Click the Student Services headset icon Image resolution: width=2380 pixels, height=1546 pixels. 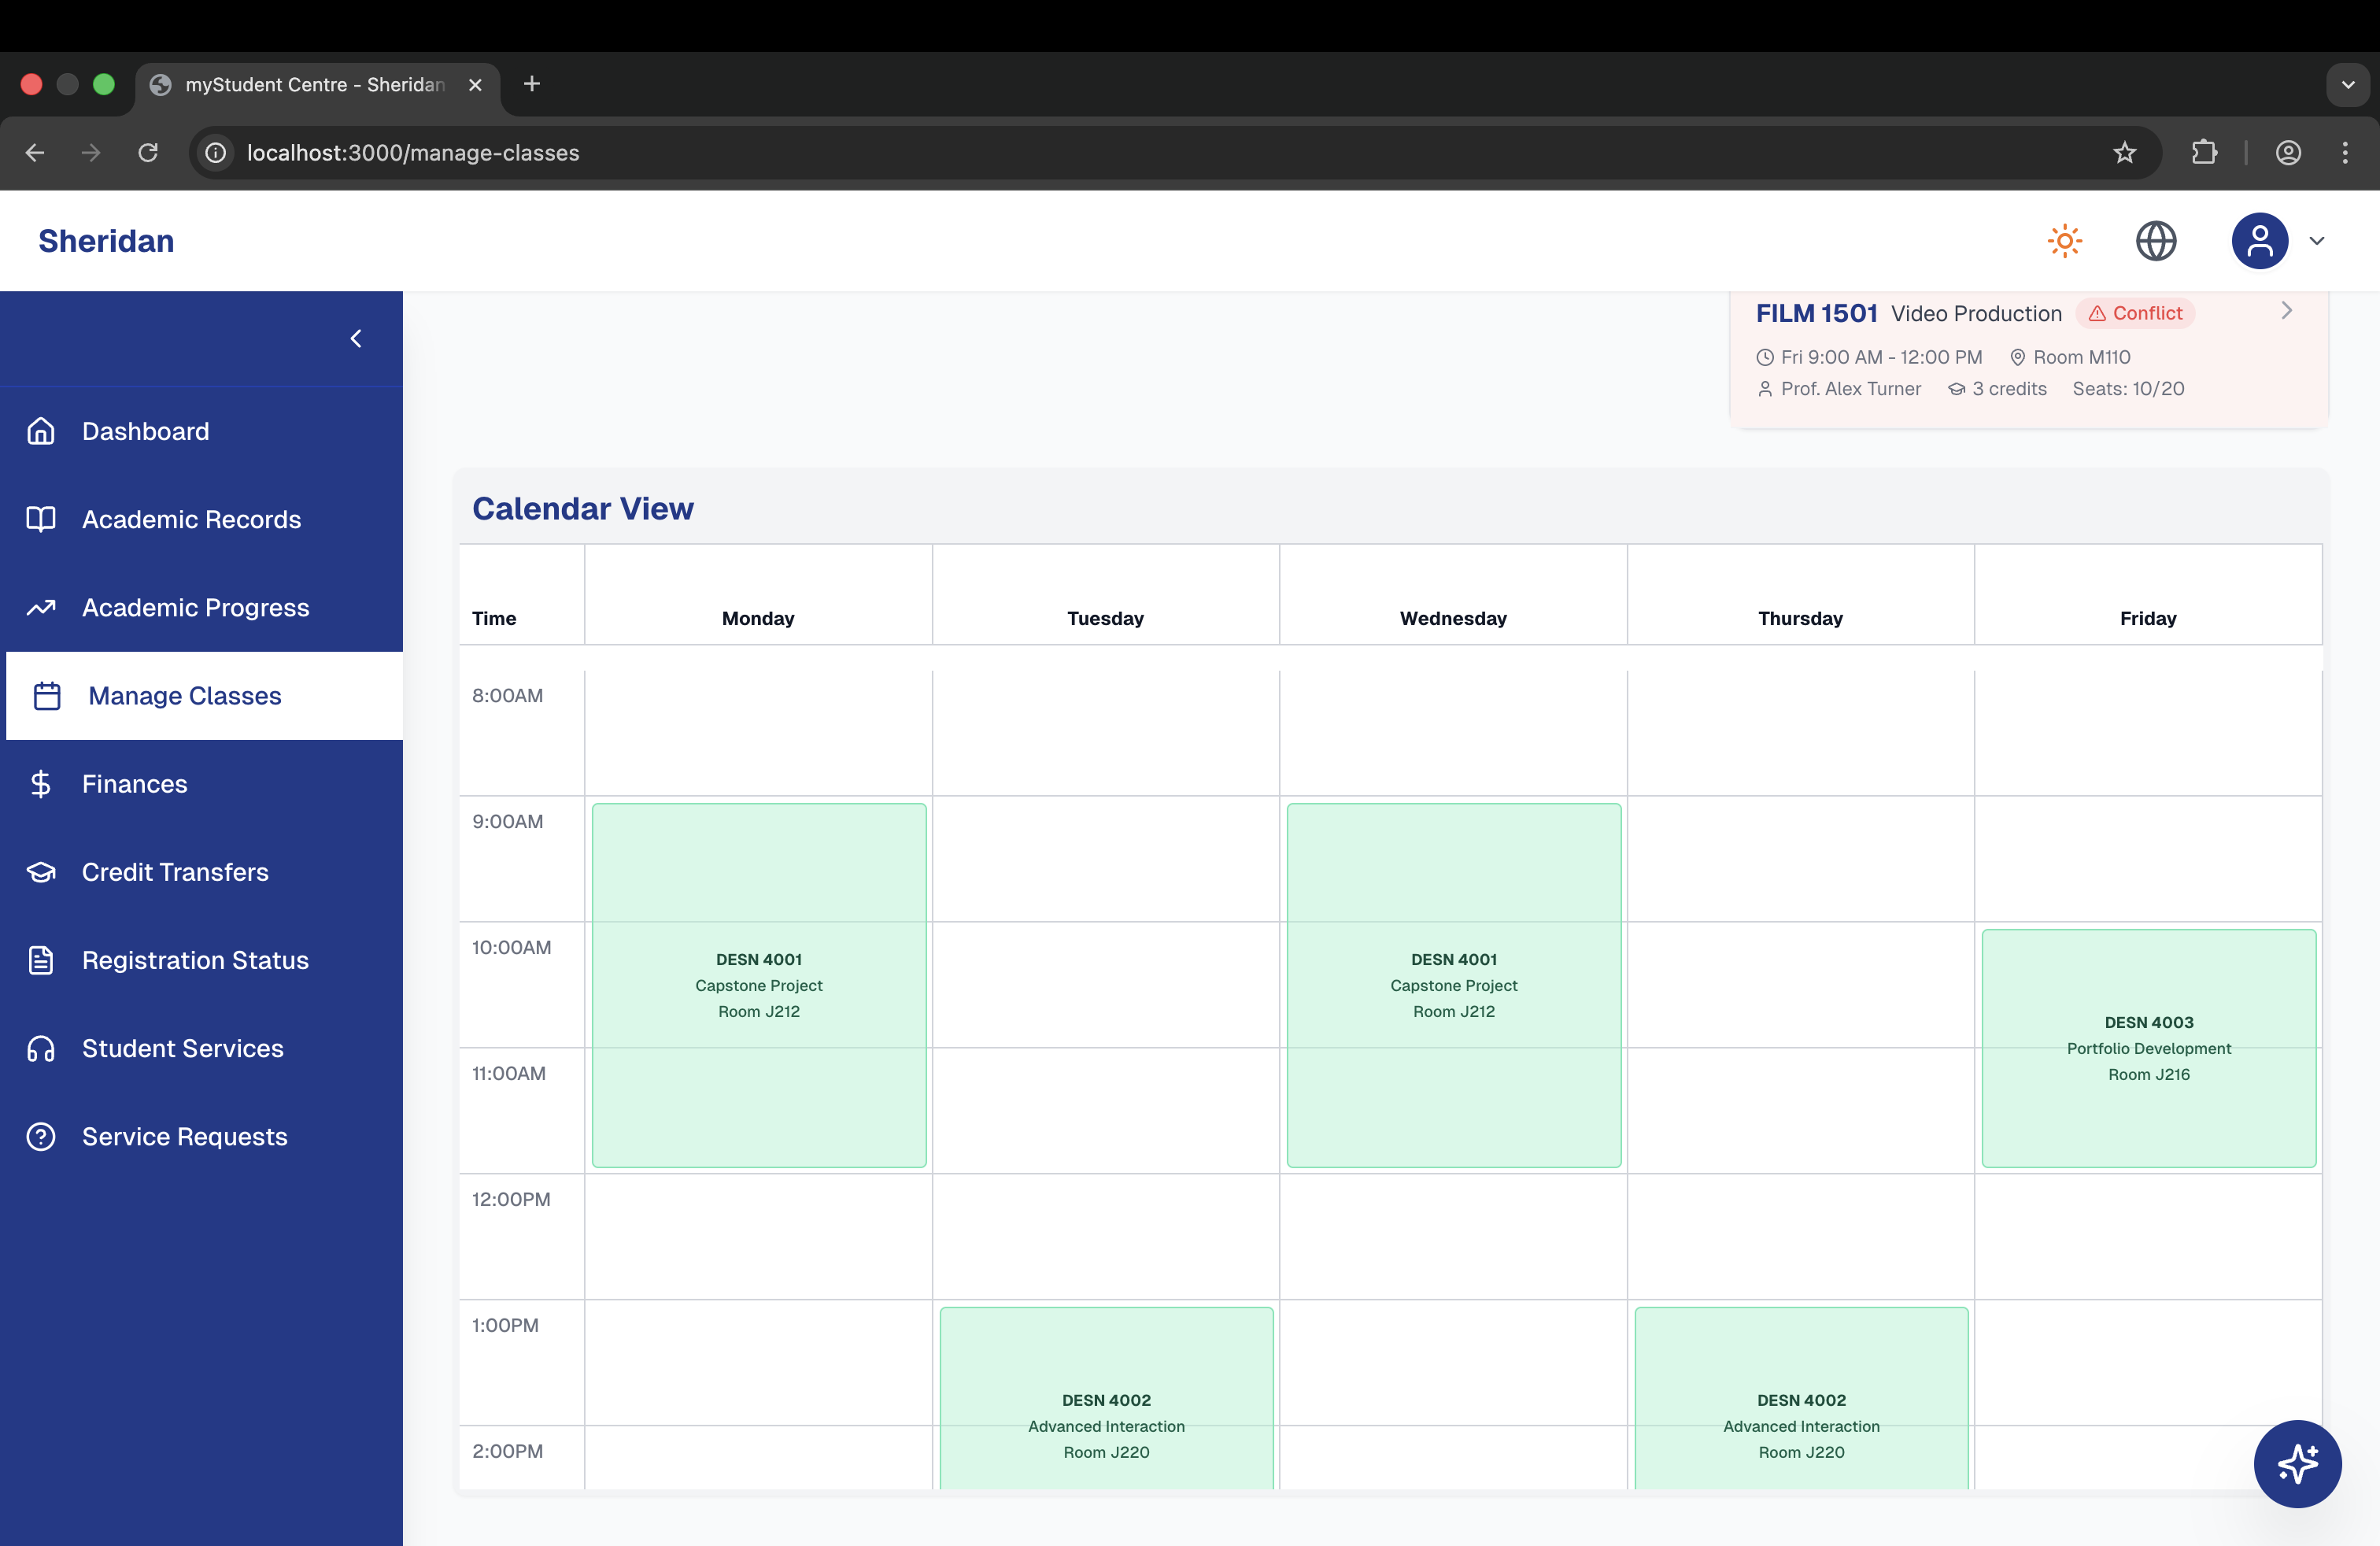[41, 1048]
